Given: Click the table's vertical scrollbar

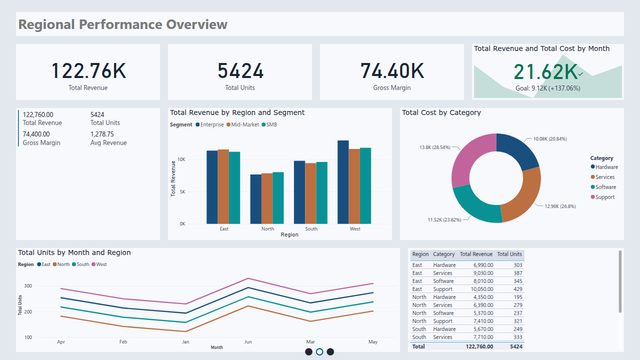Looking at the screenshot, I should (x=620, y=282).
